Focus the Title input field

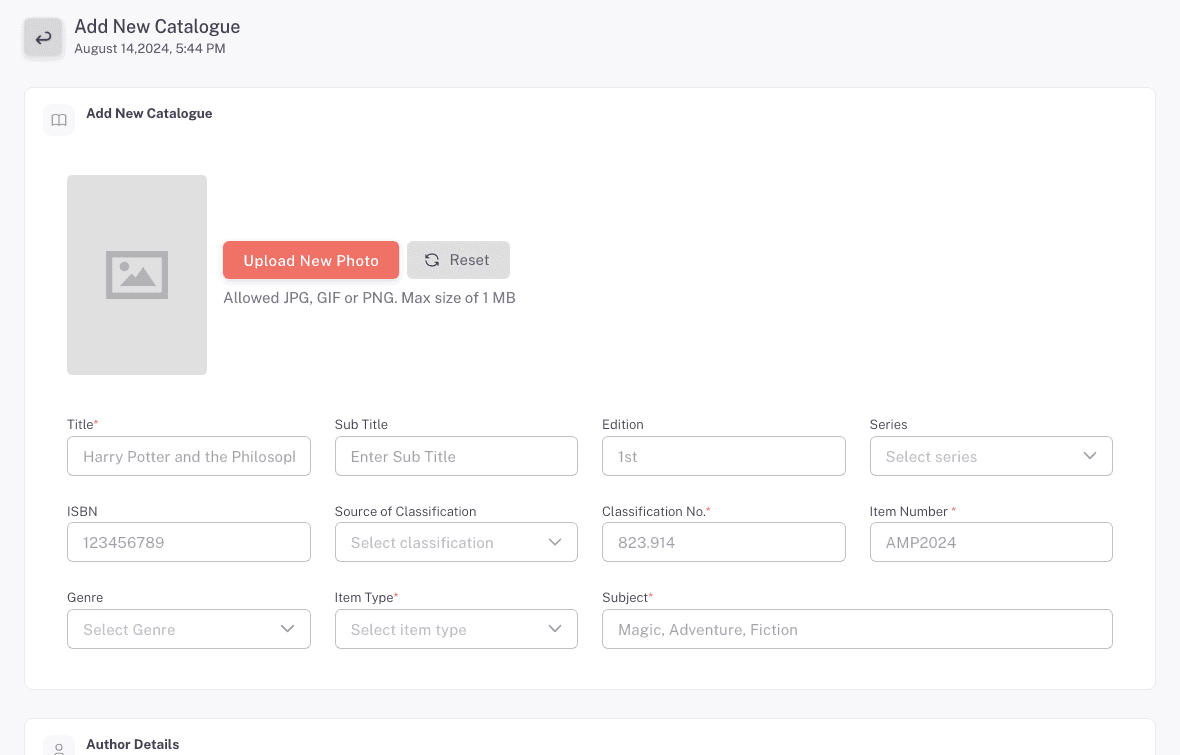click(x=189, y=456)
